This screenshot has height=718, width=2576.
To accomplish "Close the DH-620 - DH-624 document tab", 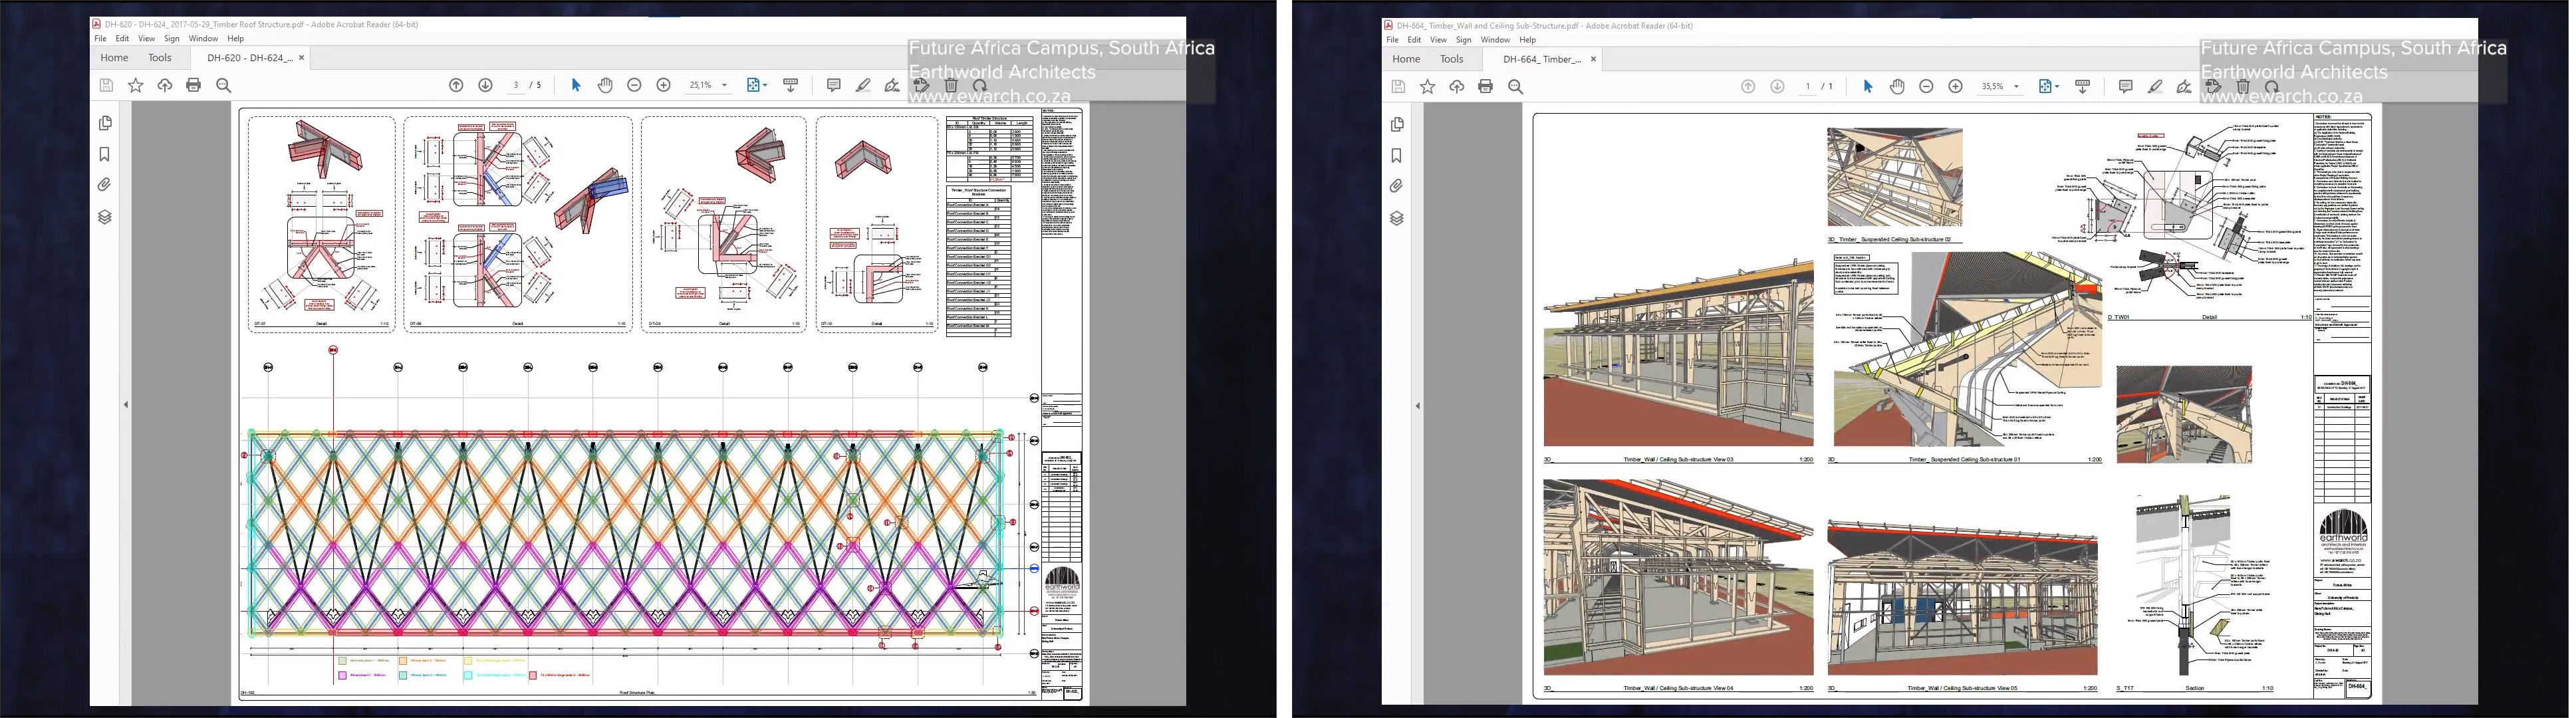I will point(301,58).
